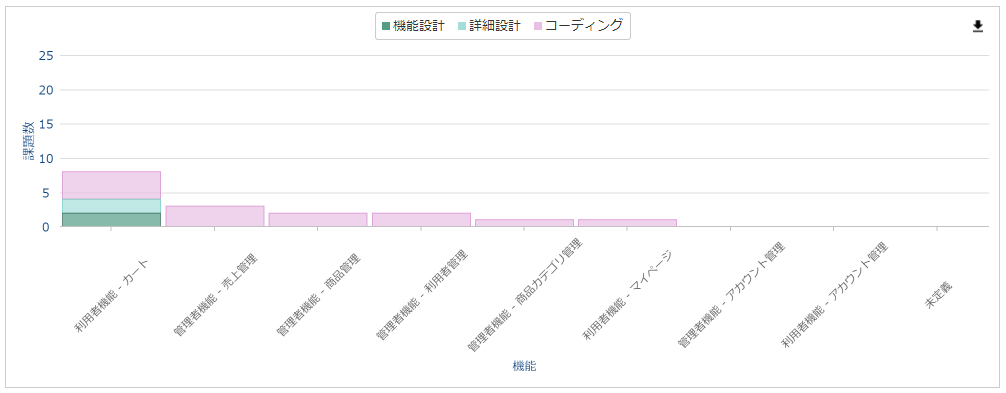
Task: Click the pink コーディング legend swatch
Action: tap(538, 26)
